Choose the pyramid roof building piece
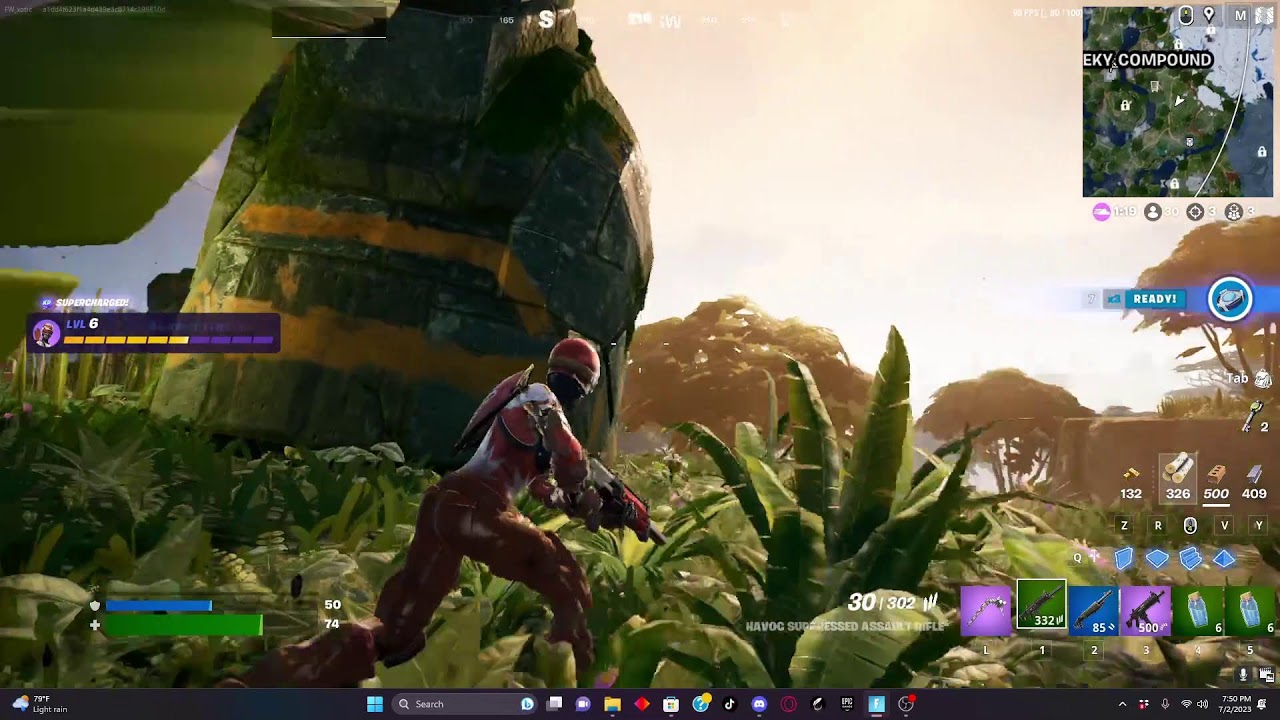The width and height of the screenshot is (1280, 720). coord(1224,559)
